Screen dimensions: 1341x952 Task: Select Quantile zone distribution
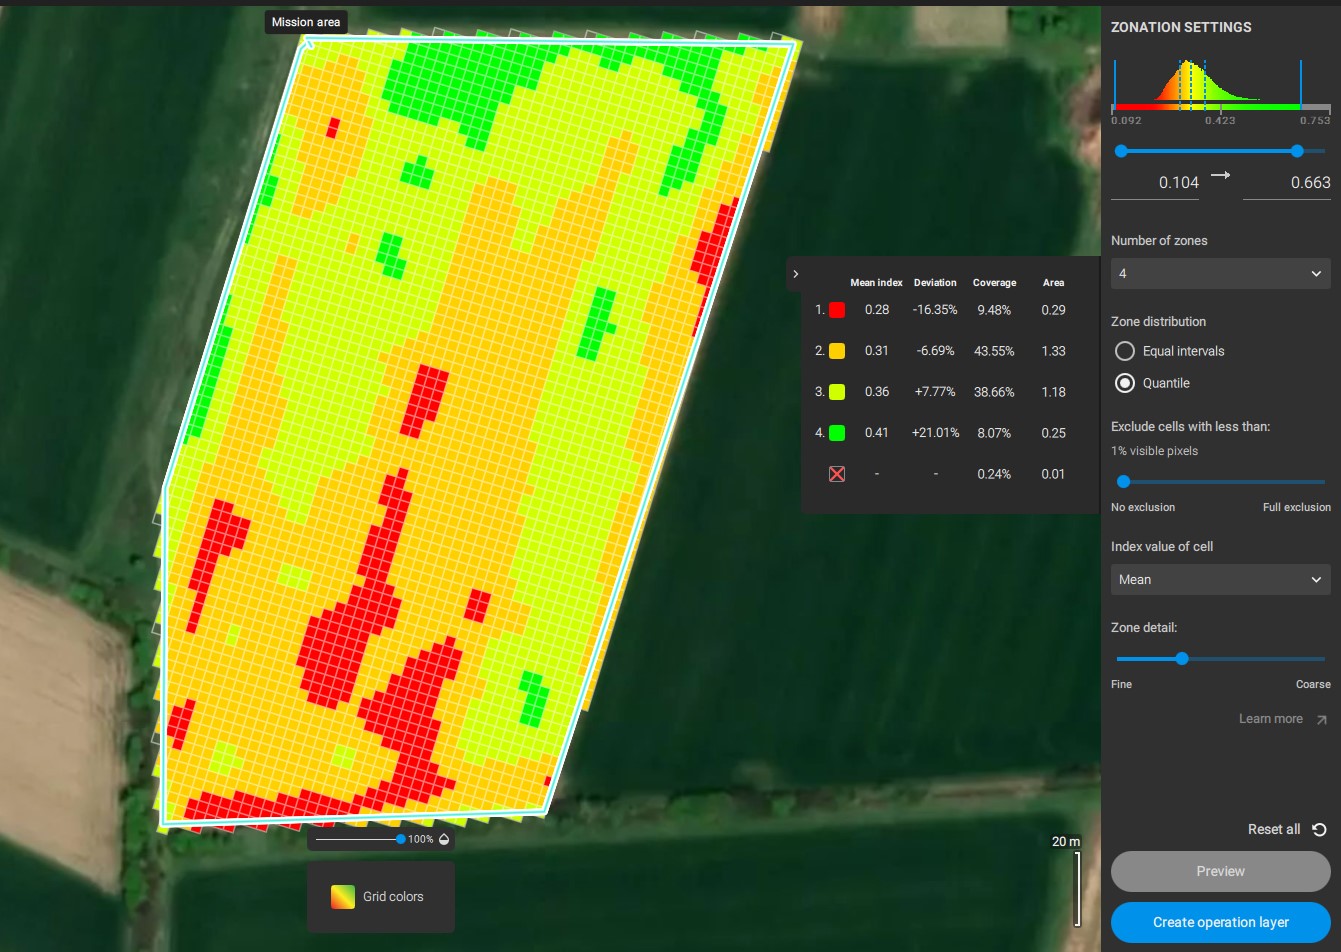click(1125, 383)
